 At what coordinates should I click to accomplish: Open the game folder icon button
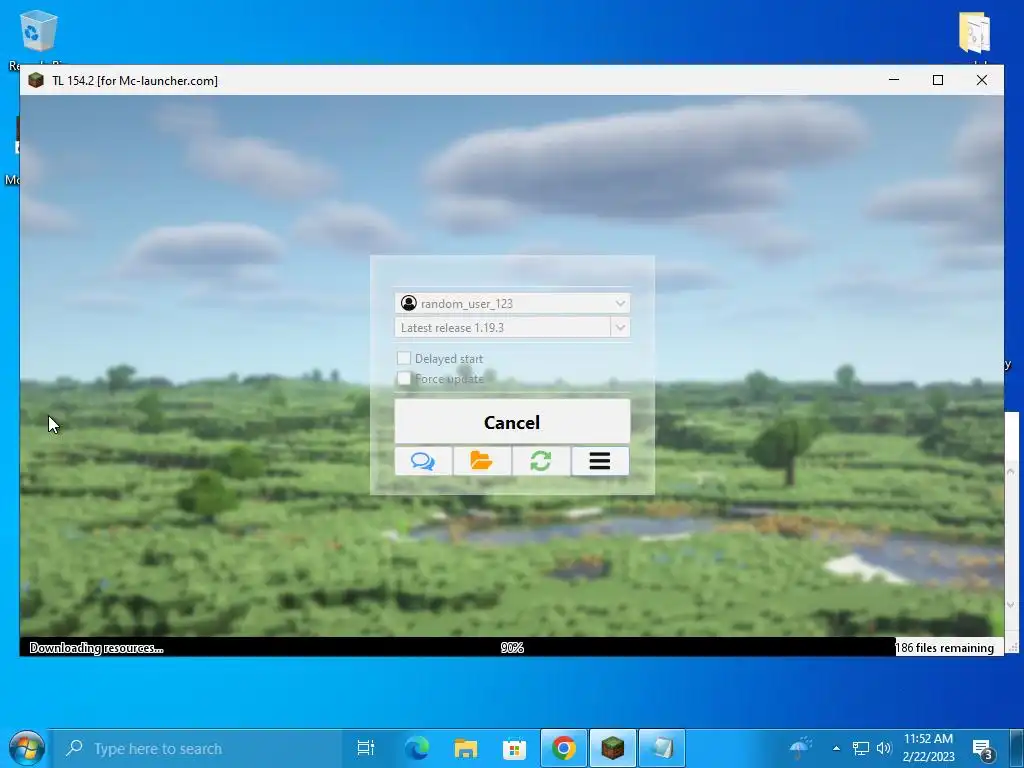pyautogui.click(x=482, y=461)
